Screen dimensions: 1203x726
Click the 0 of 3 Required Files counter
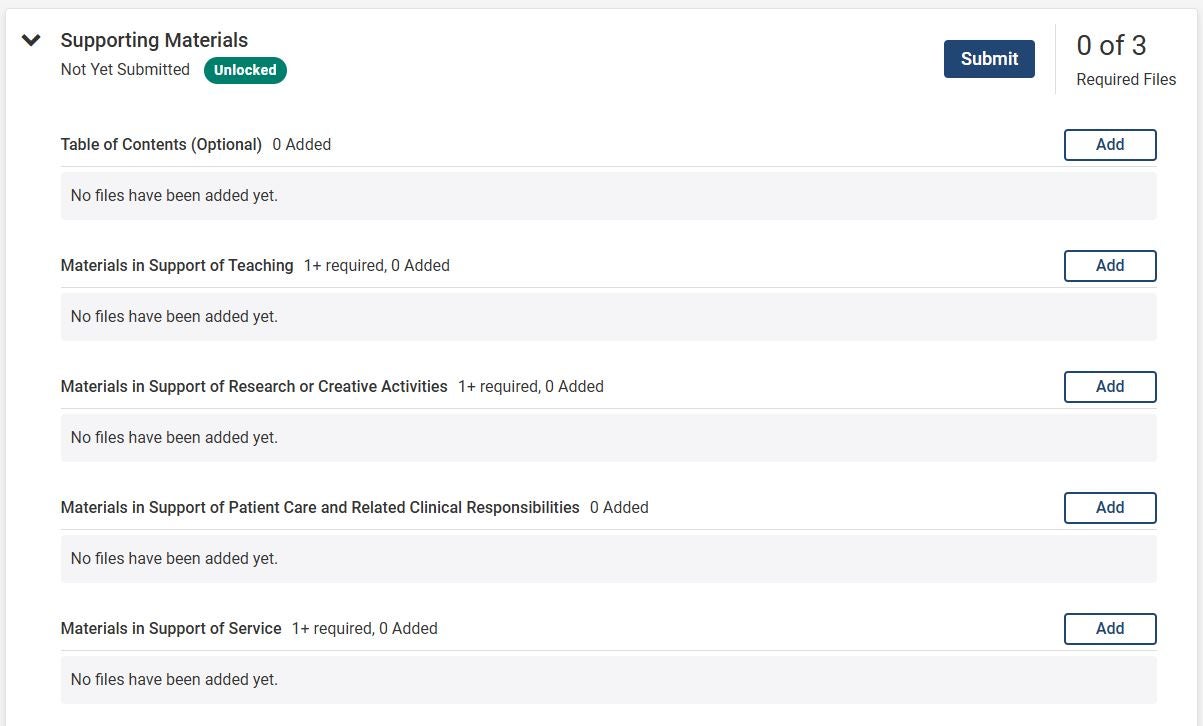[x=1126, y=59]
